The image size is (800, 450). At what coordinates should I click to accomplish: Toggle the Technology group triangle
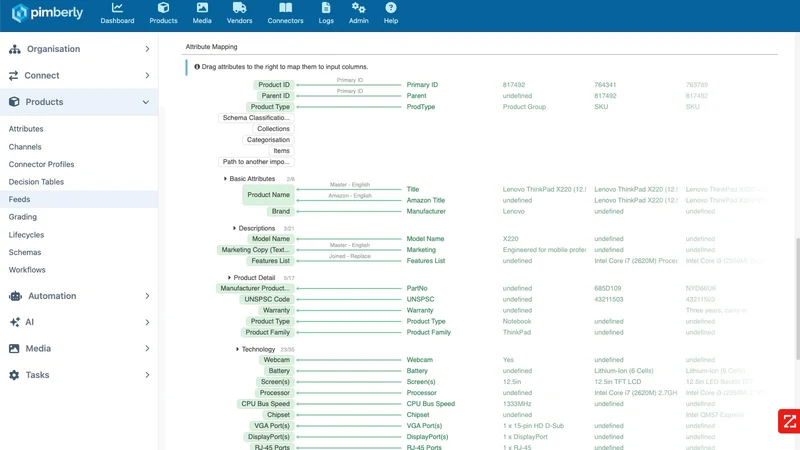click(x=237, y=349)
